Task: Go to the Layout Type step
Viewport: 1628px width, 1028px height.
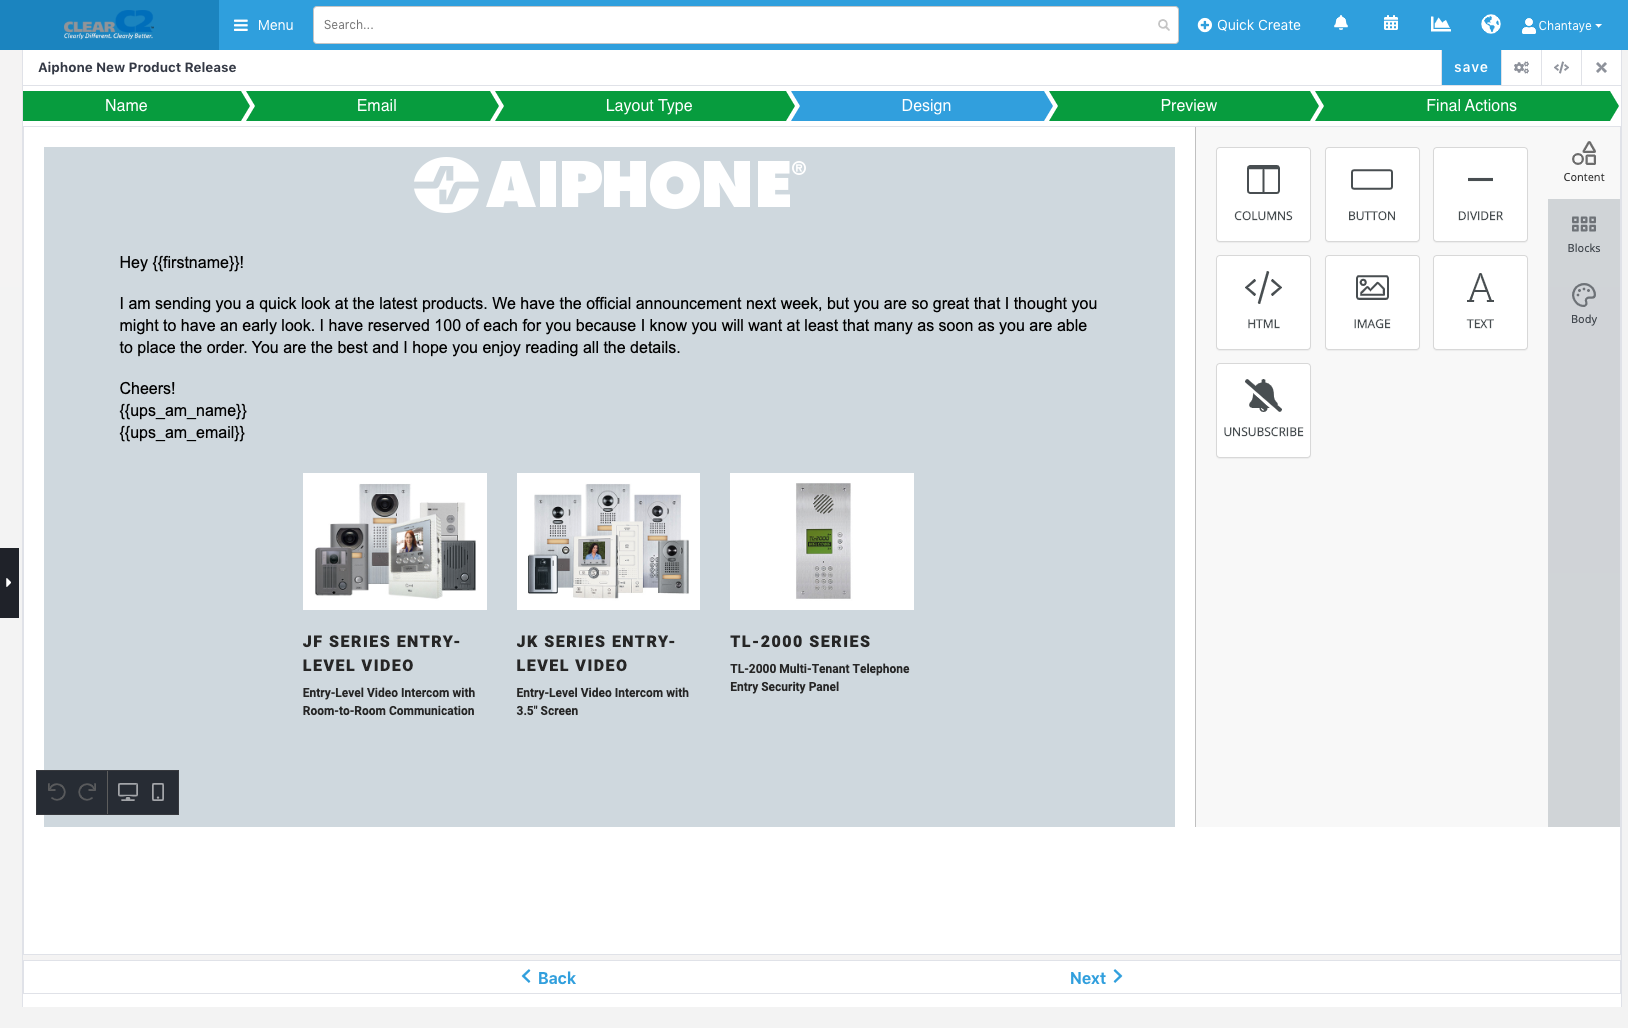Action: pos(648,105)
